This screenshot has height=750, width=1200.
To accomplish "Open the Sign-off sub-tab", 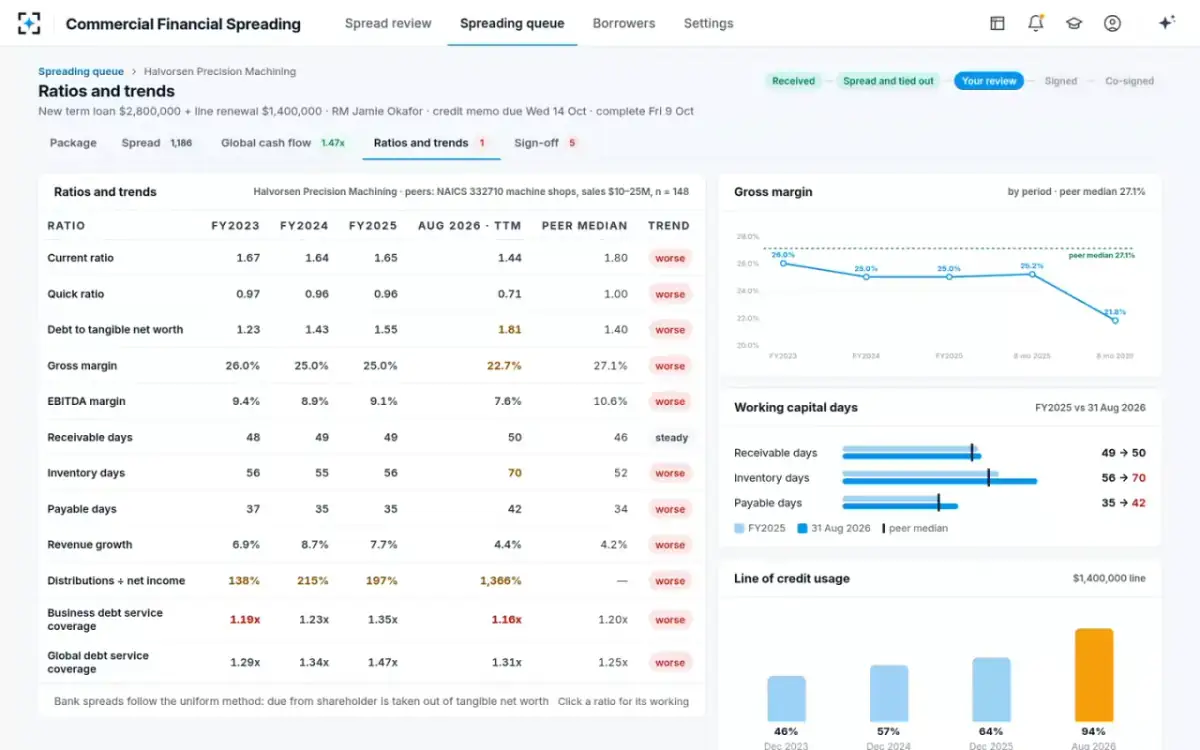I will pos(546,143).
